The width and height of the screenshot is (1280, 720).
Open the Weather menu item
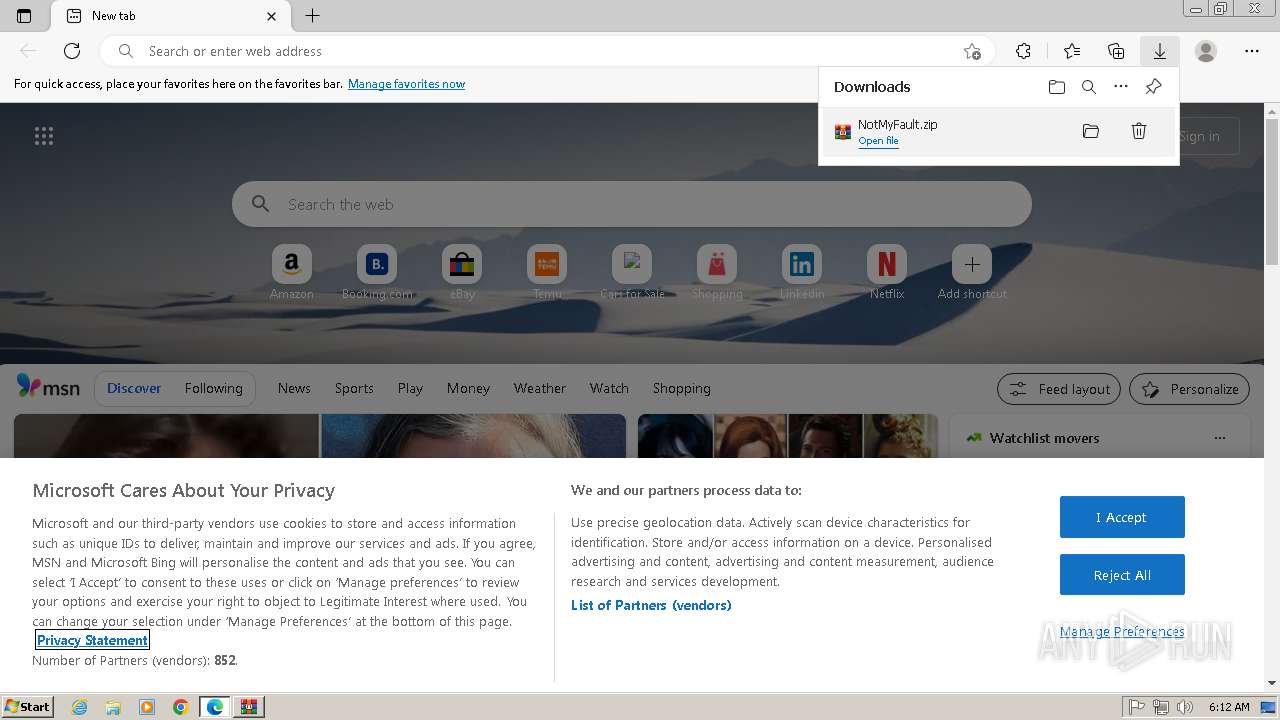539,388
